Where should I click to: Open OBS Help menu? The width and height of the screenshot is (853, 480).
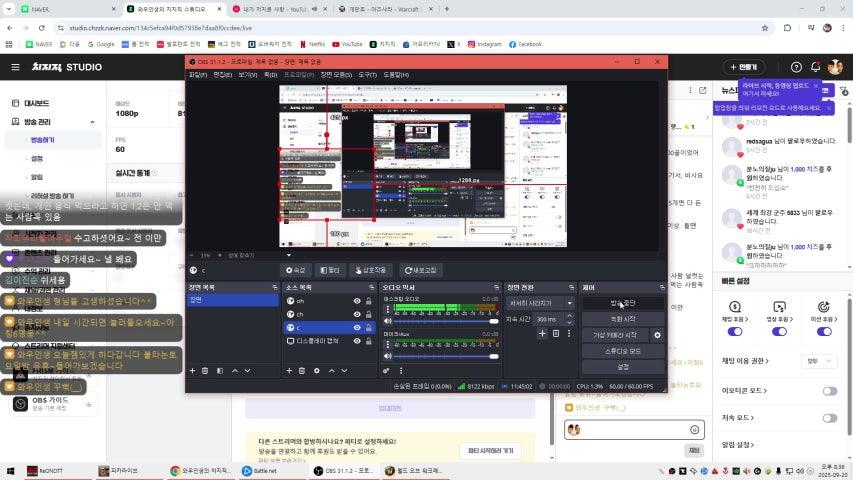(x=395, y=75)
